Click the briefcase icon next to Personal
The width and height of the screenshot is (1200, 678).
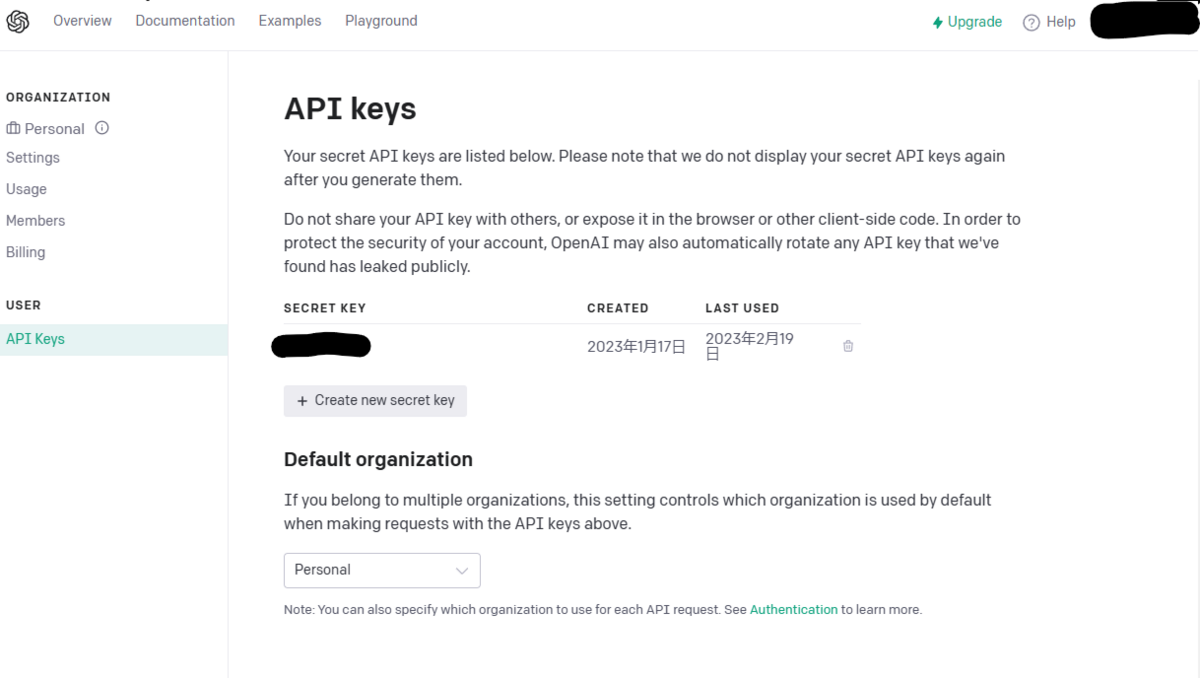coord(11,128)
